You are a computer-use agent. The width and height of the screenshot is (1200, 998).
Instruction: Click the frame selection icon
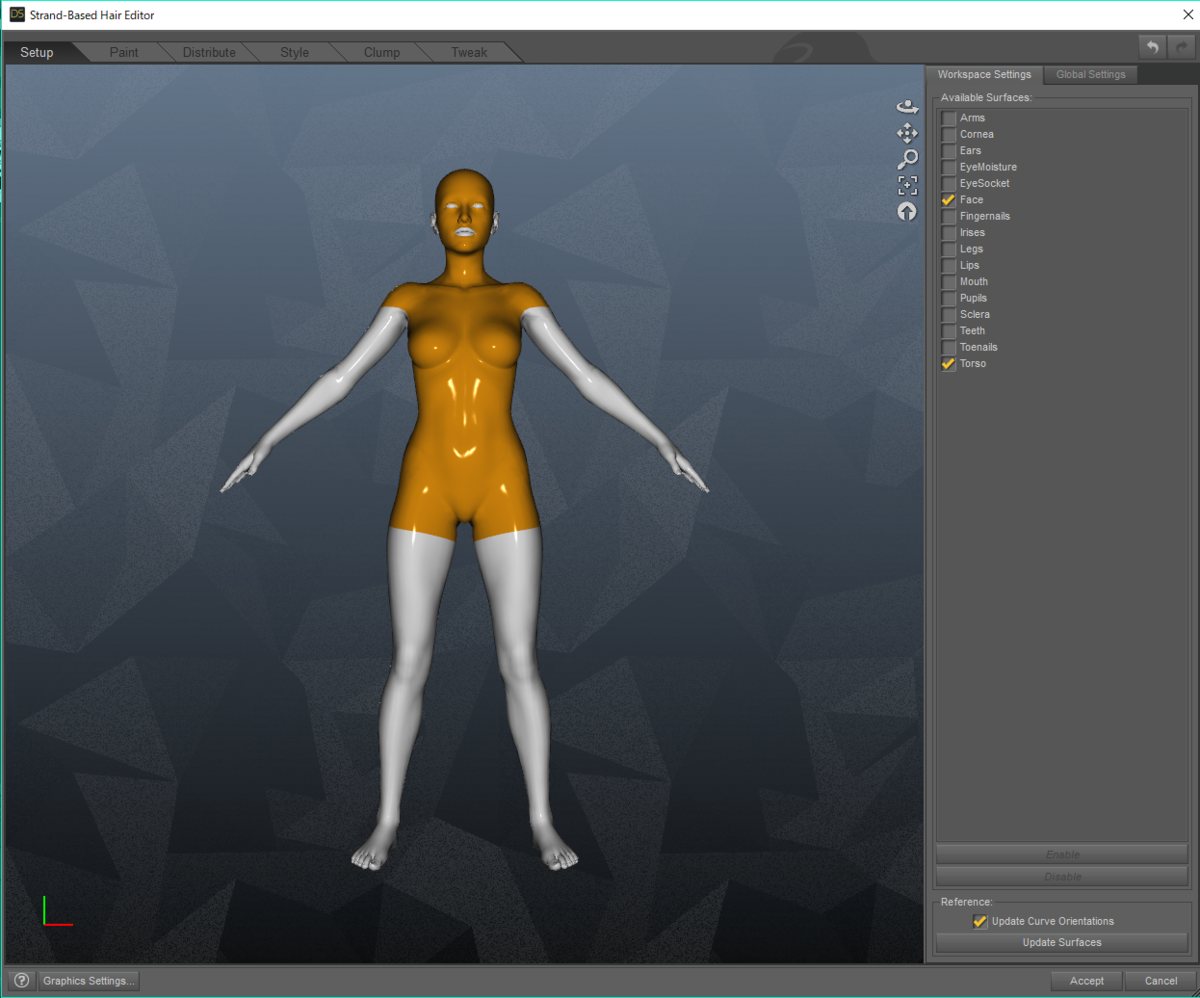click(x=907, y=185)
